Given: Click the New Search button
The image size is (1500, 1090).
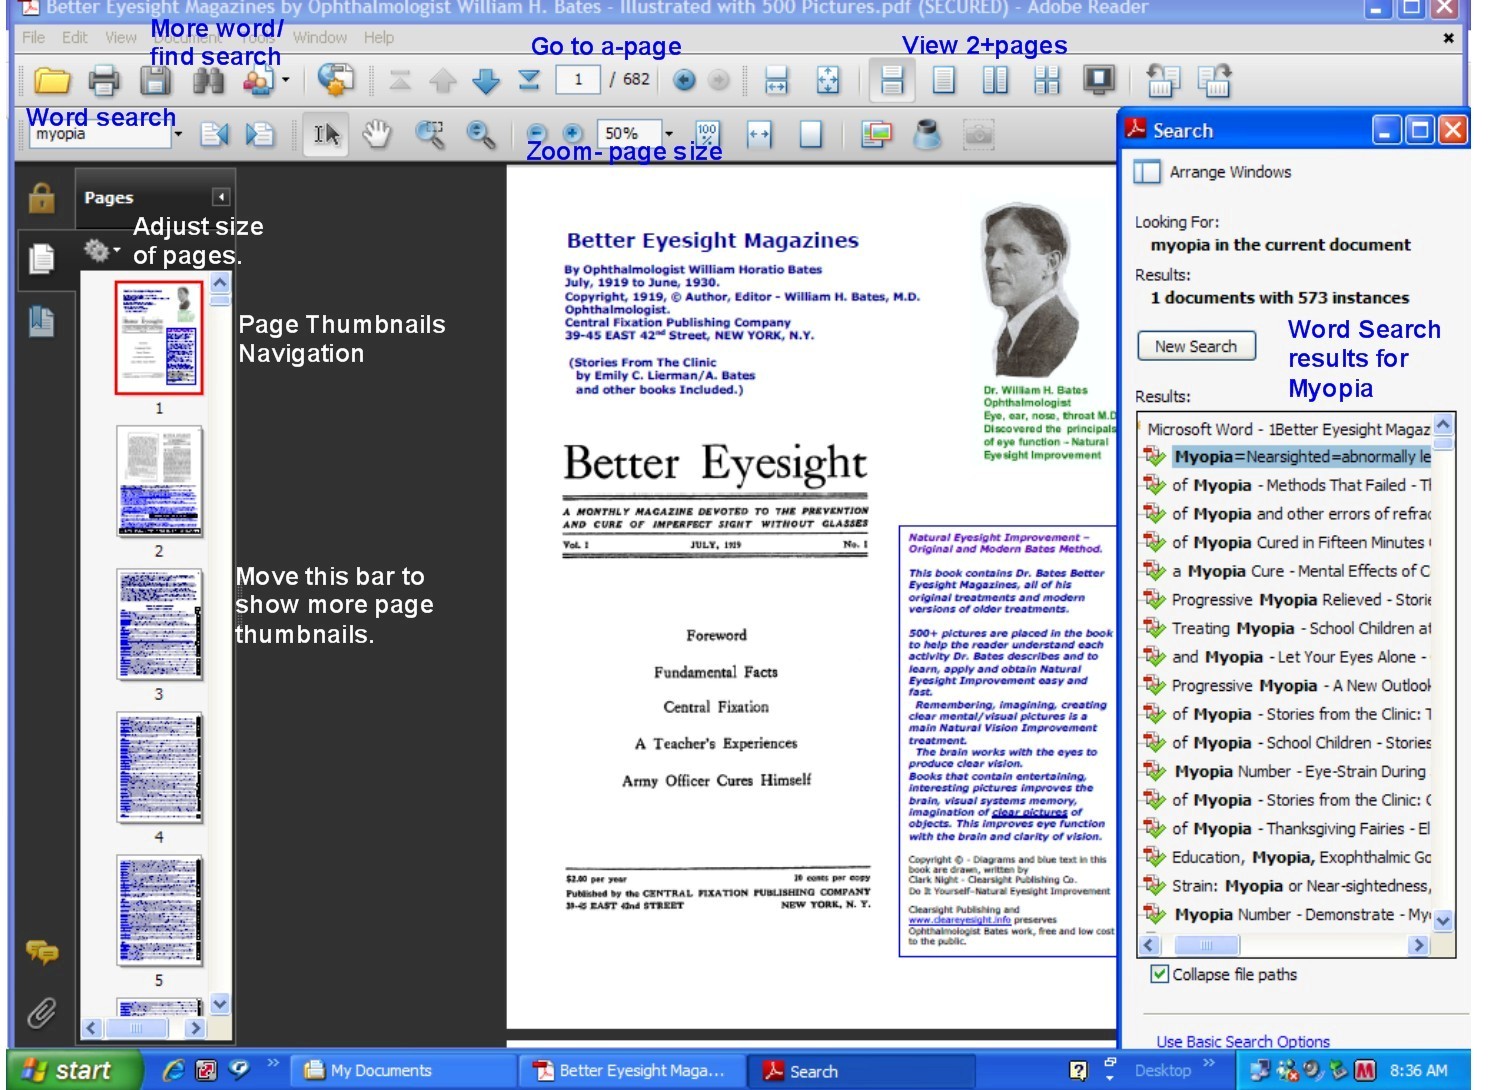Looking at the screenshot, I should point(1196,346).
